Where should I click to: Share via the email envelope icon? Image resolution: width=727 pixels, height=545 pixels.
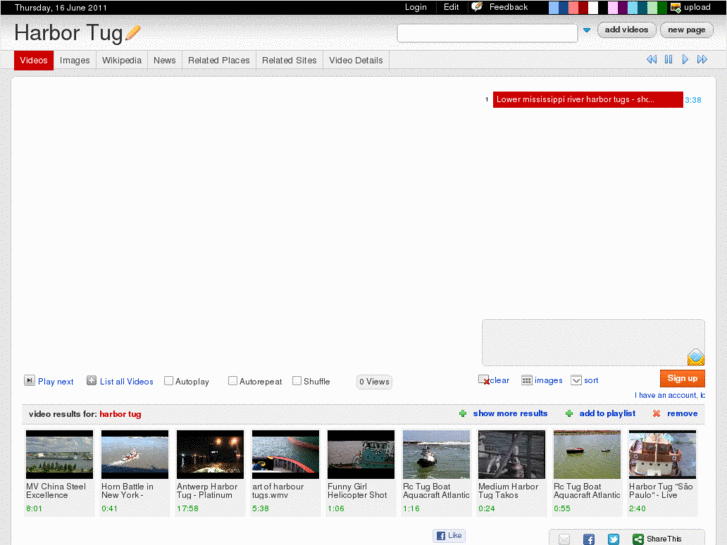pyautogui.click(x=564, y=539)
